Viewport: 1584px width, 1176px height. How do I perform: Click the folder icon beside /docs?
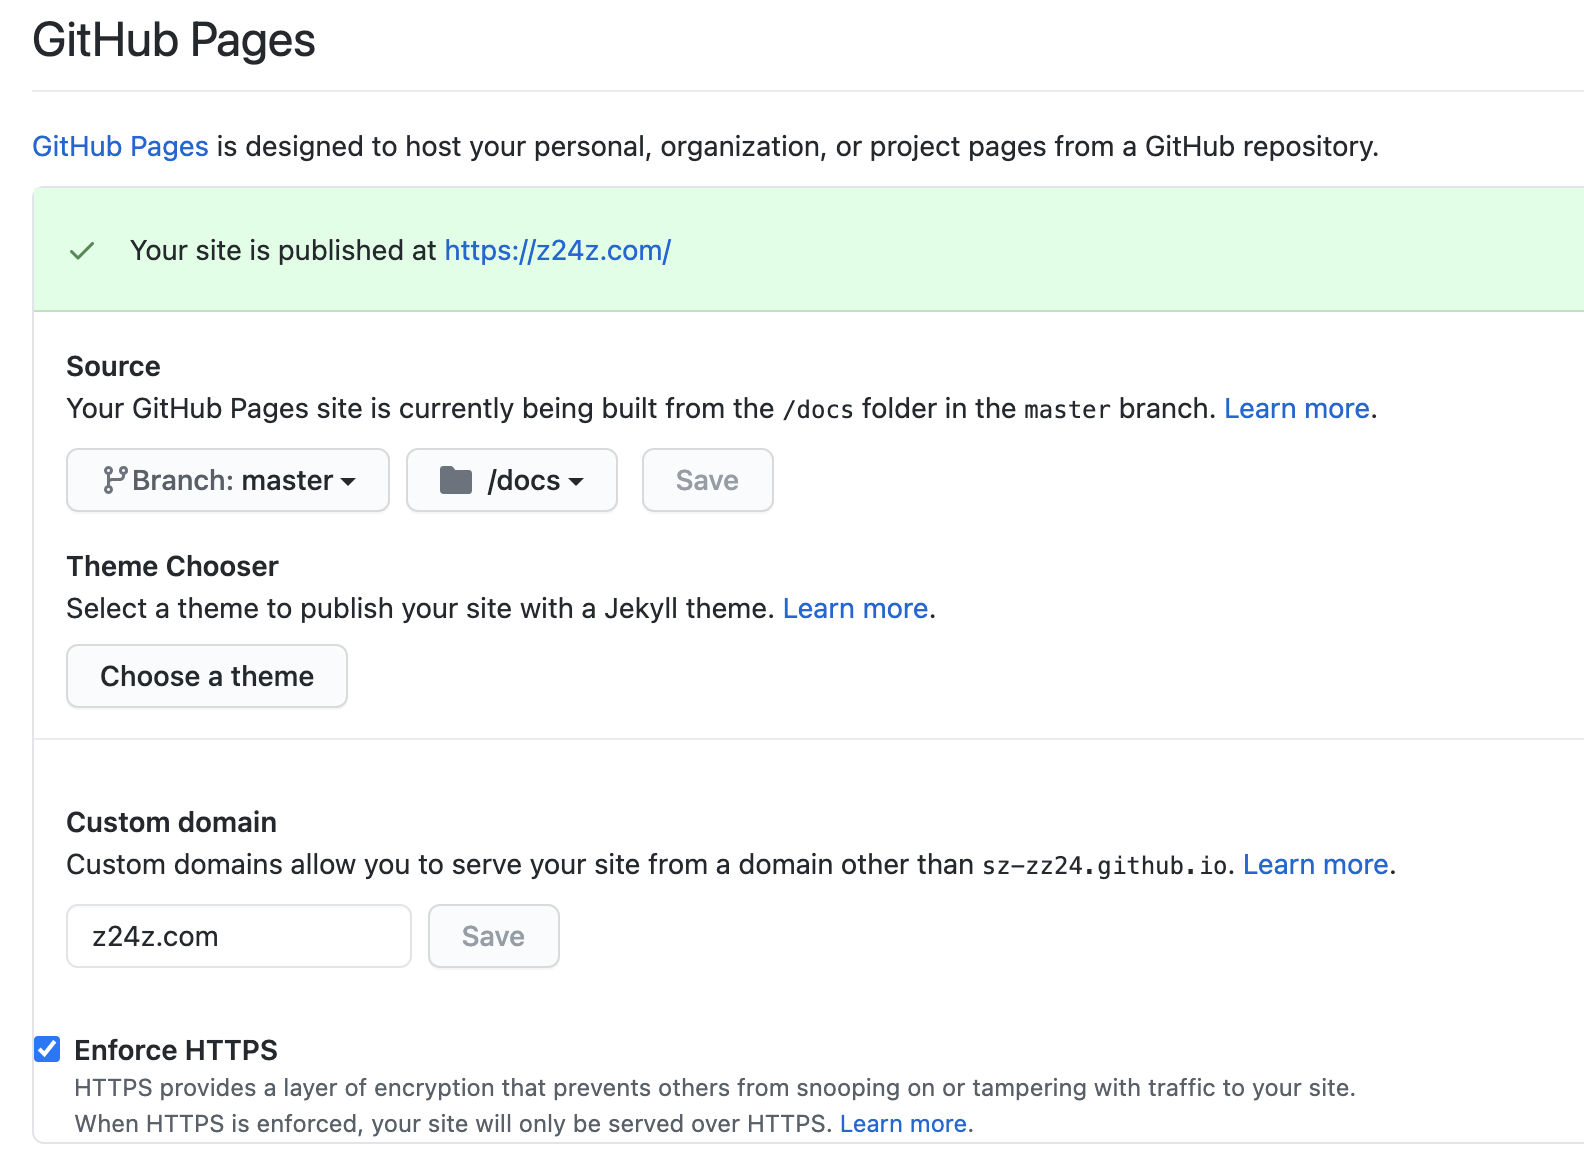click(456, 480)
